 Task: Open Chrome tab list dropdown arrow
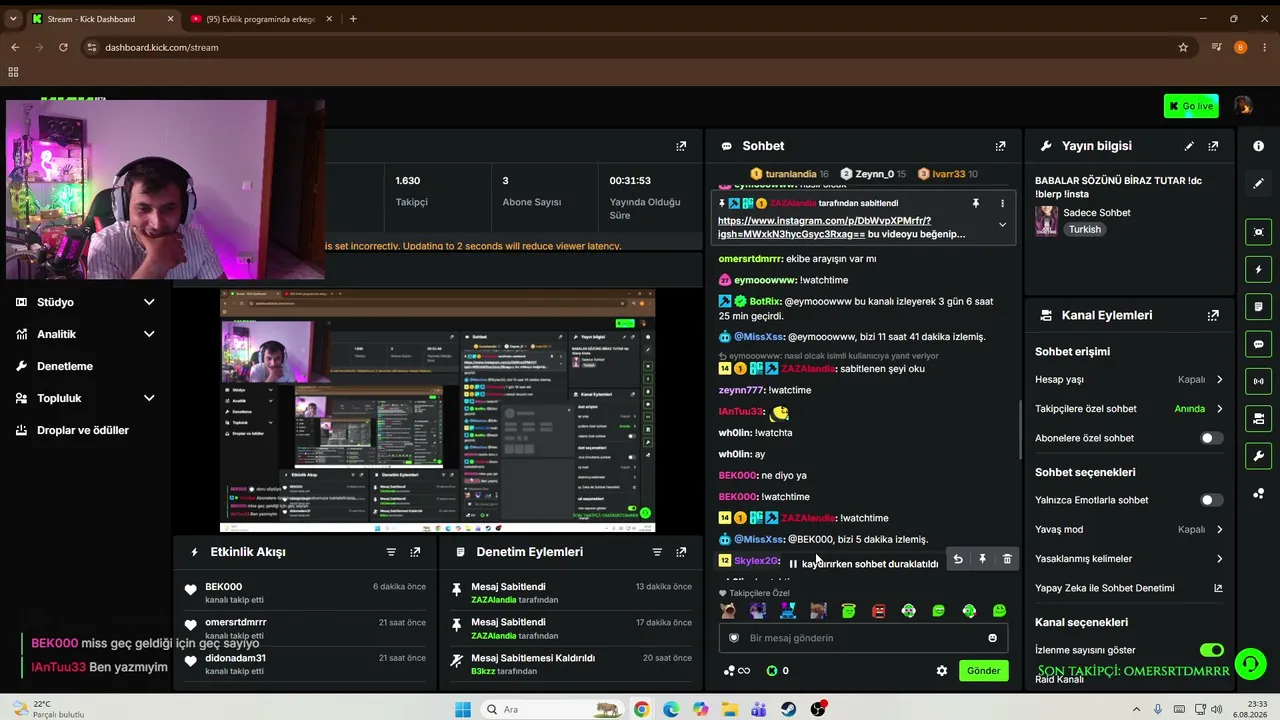13,19
